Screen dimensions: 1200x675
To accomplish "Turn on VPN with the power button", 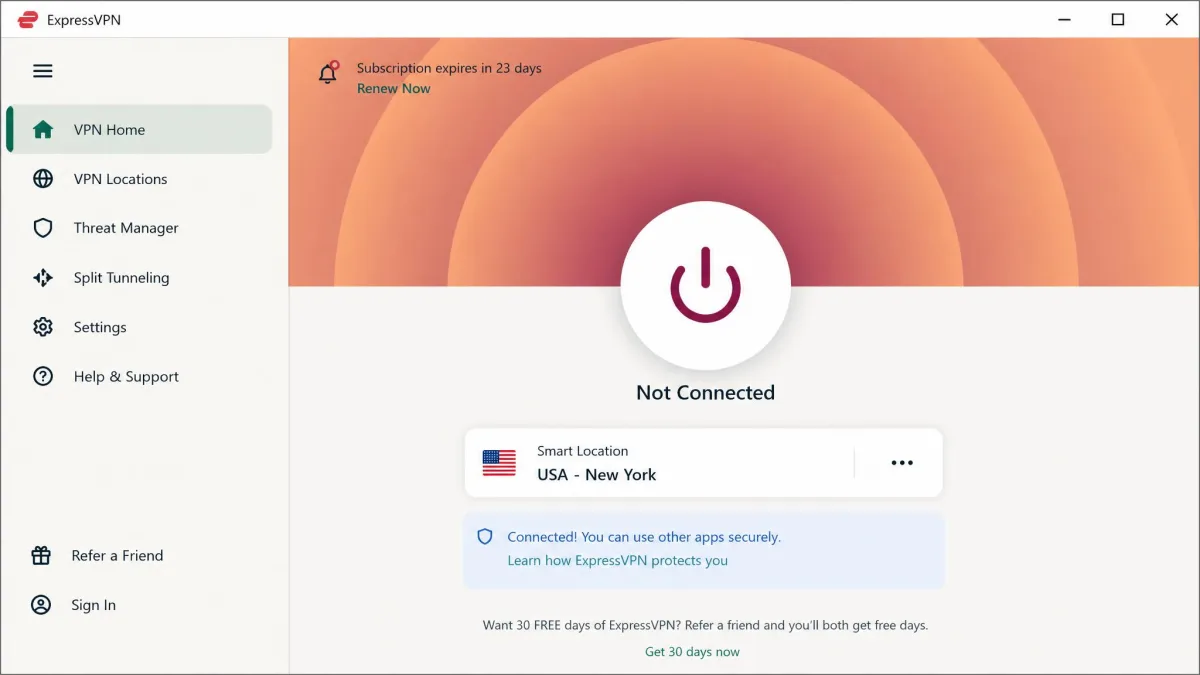I will [705, 285].
